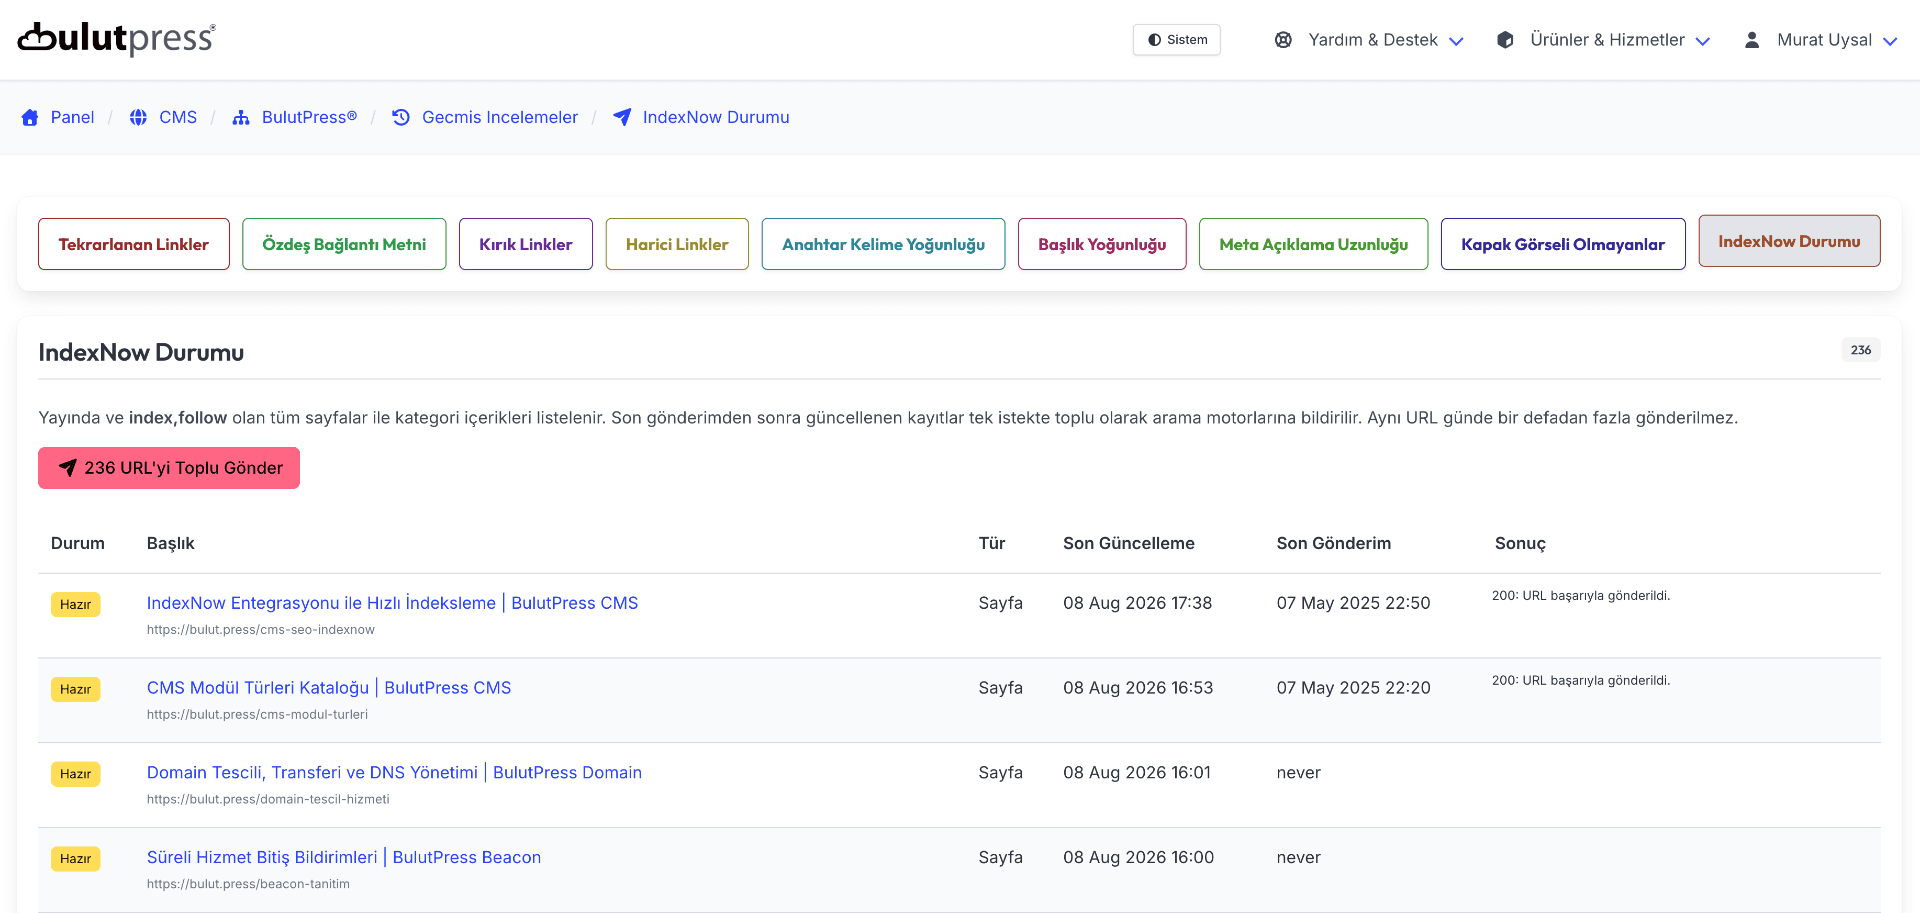Go to the Panel breadcrumb link

tap(72, 118)
